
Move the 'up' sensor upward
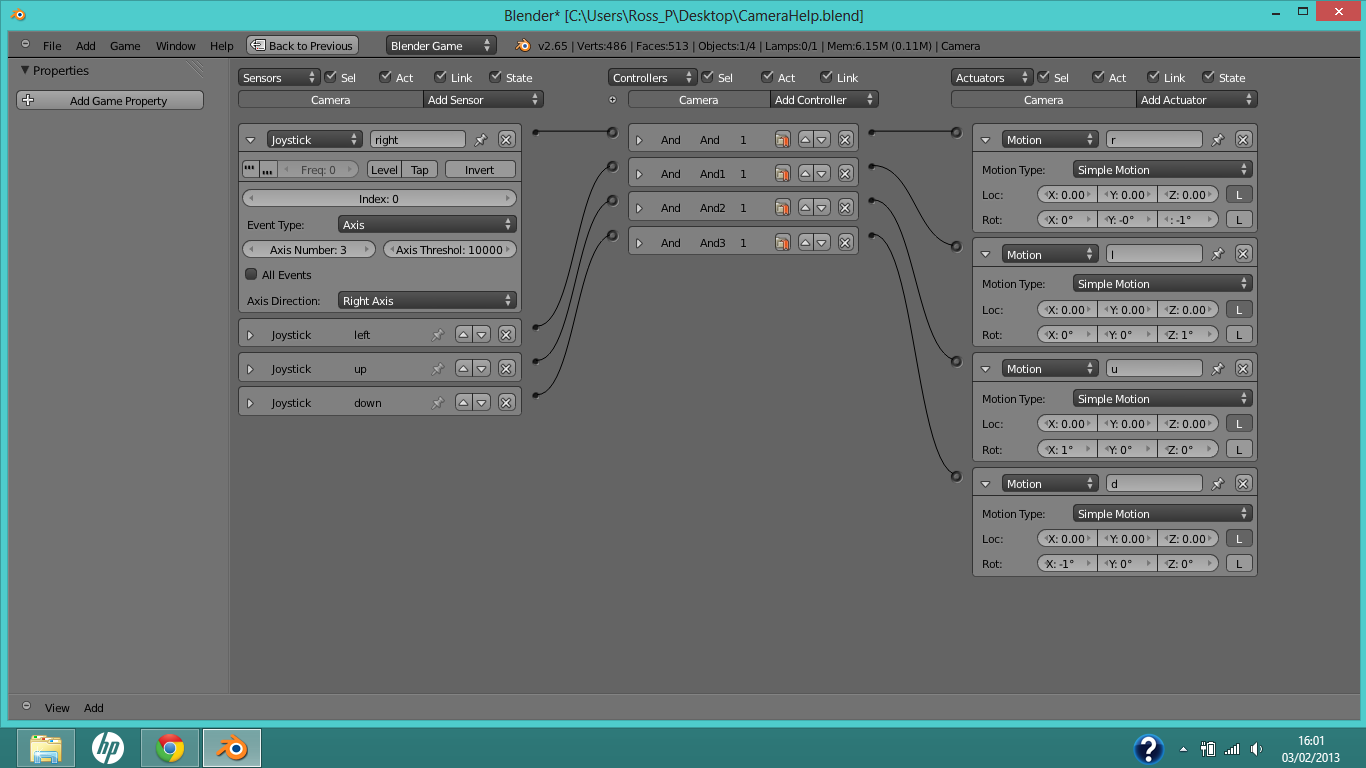tap(463, 369)
